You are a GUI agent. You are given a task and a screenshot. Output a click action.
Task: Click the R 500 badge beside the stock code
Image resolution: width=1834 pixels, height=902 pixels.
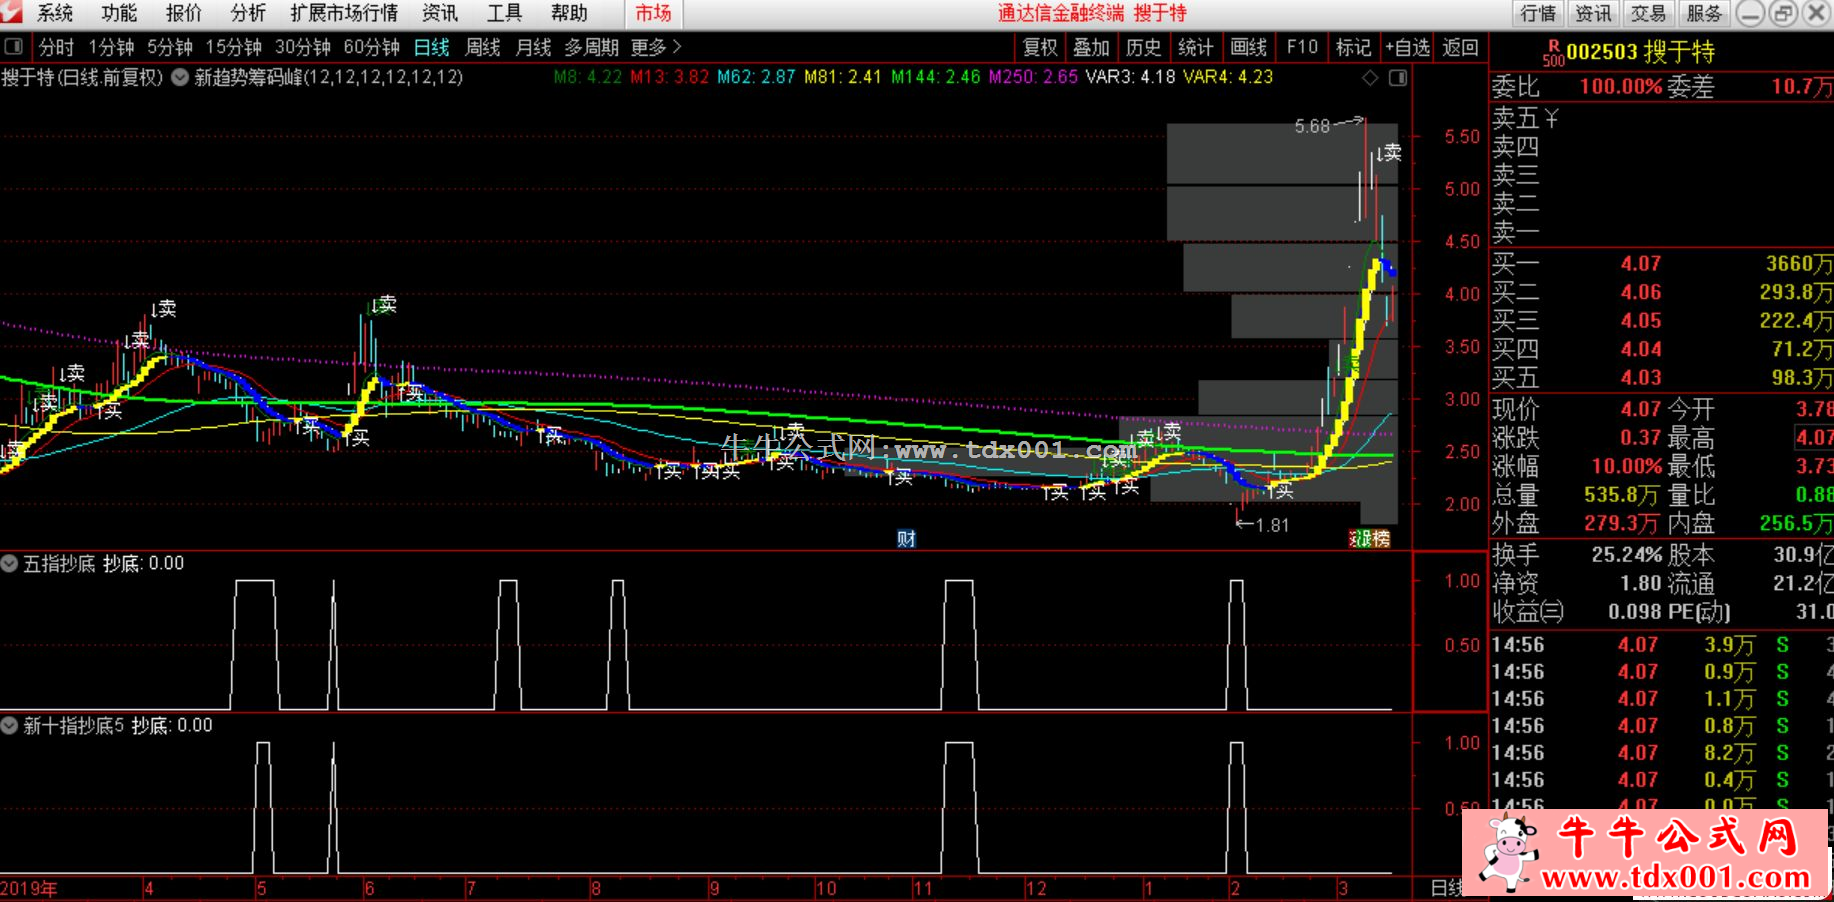coord(1553,53)
